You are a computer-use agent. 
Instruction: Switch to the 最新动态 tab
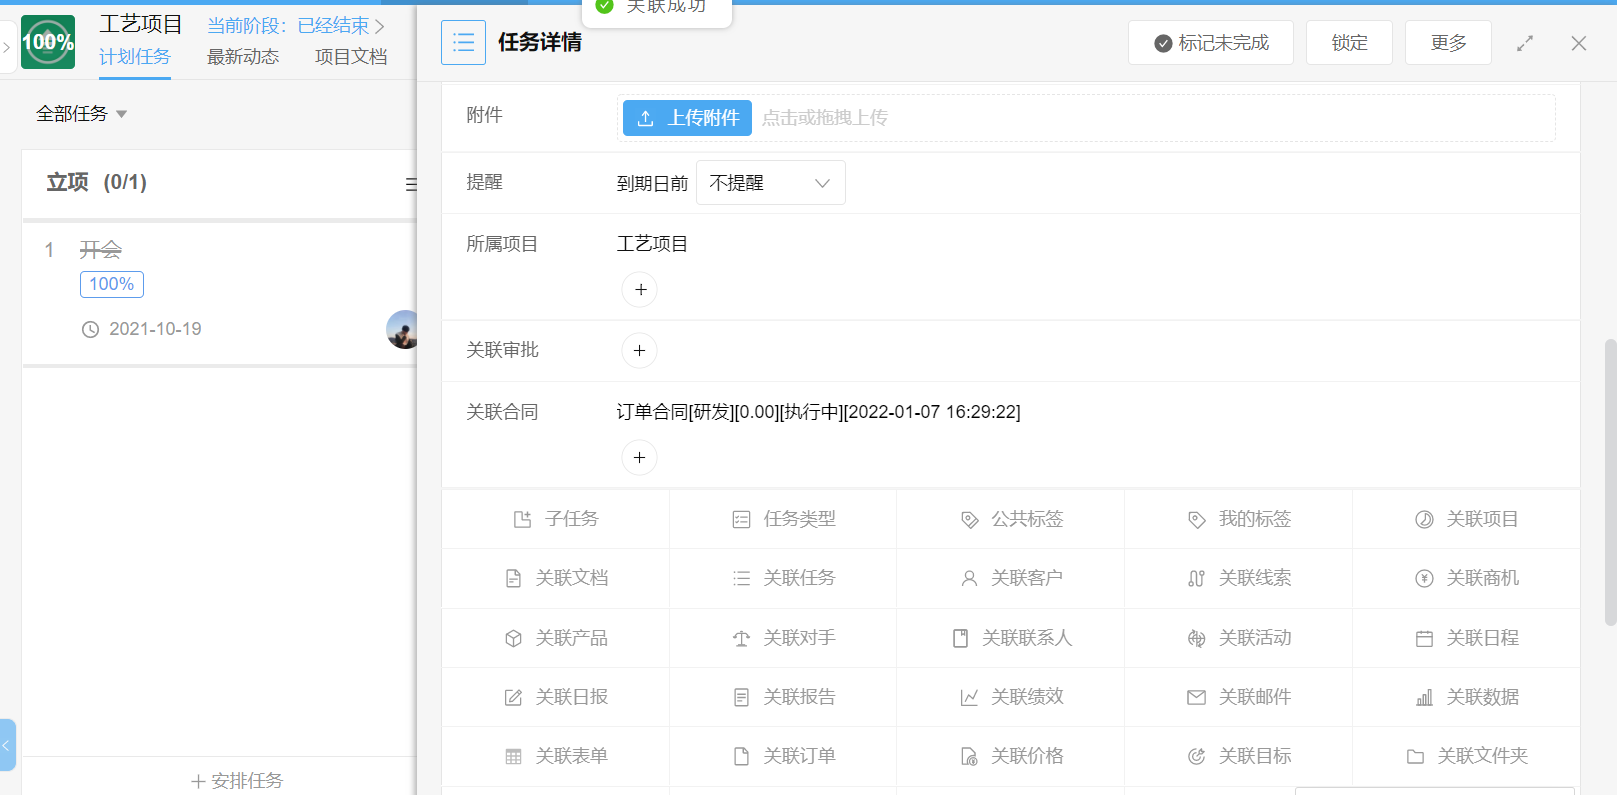point(243,57)
